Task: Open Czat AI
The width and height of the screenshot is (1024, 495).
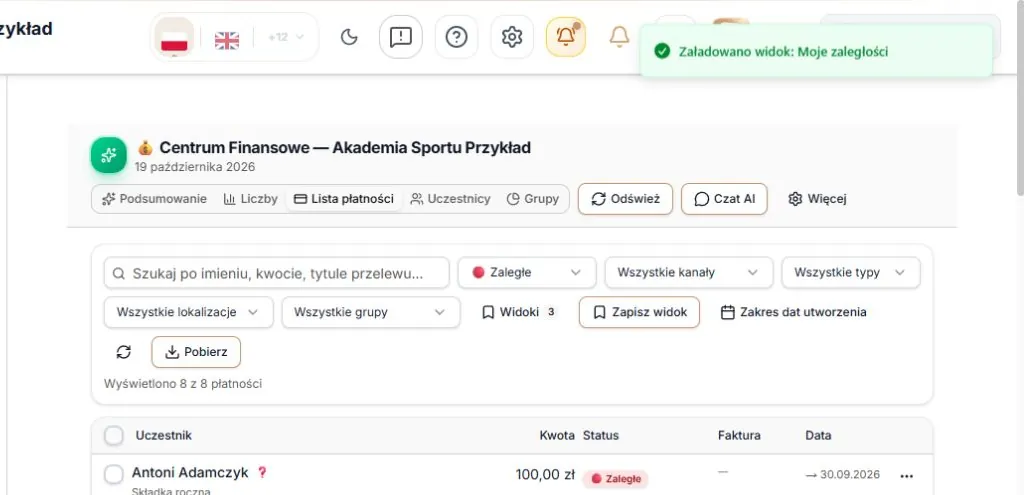Action: pyautogui.click(x=724, y=199)
